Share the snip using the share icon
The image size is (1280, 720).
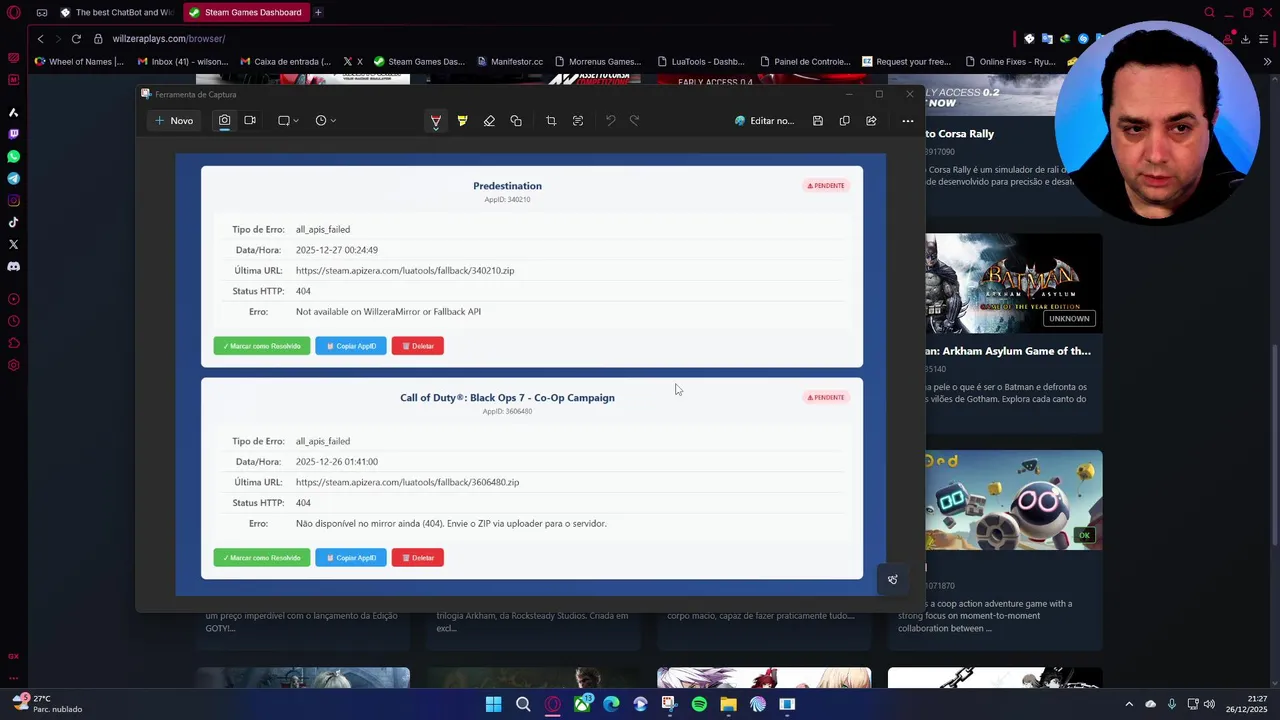871,121
